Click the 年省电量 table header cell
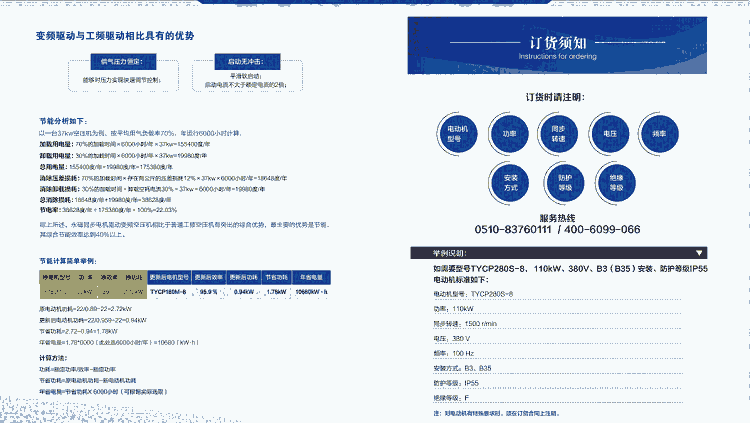This screenshot has width=750, height=423. point(310,275)
